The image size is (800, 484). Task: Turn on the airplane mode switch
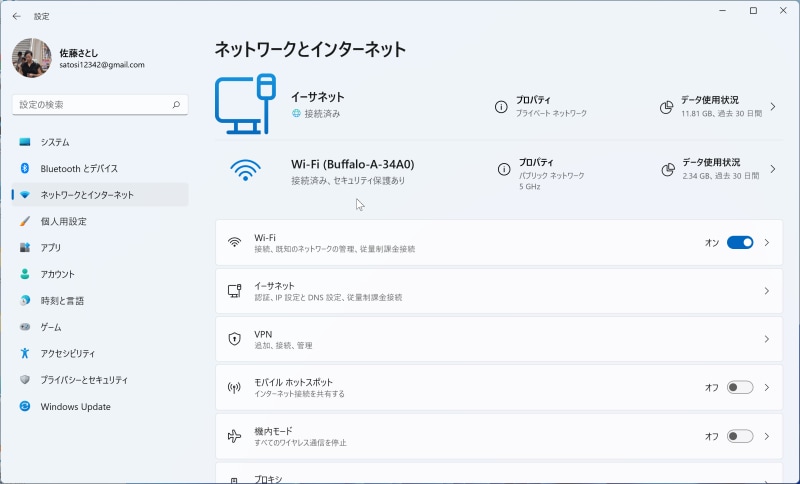coord(739,436)
